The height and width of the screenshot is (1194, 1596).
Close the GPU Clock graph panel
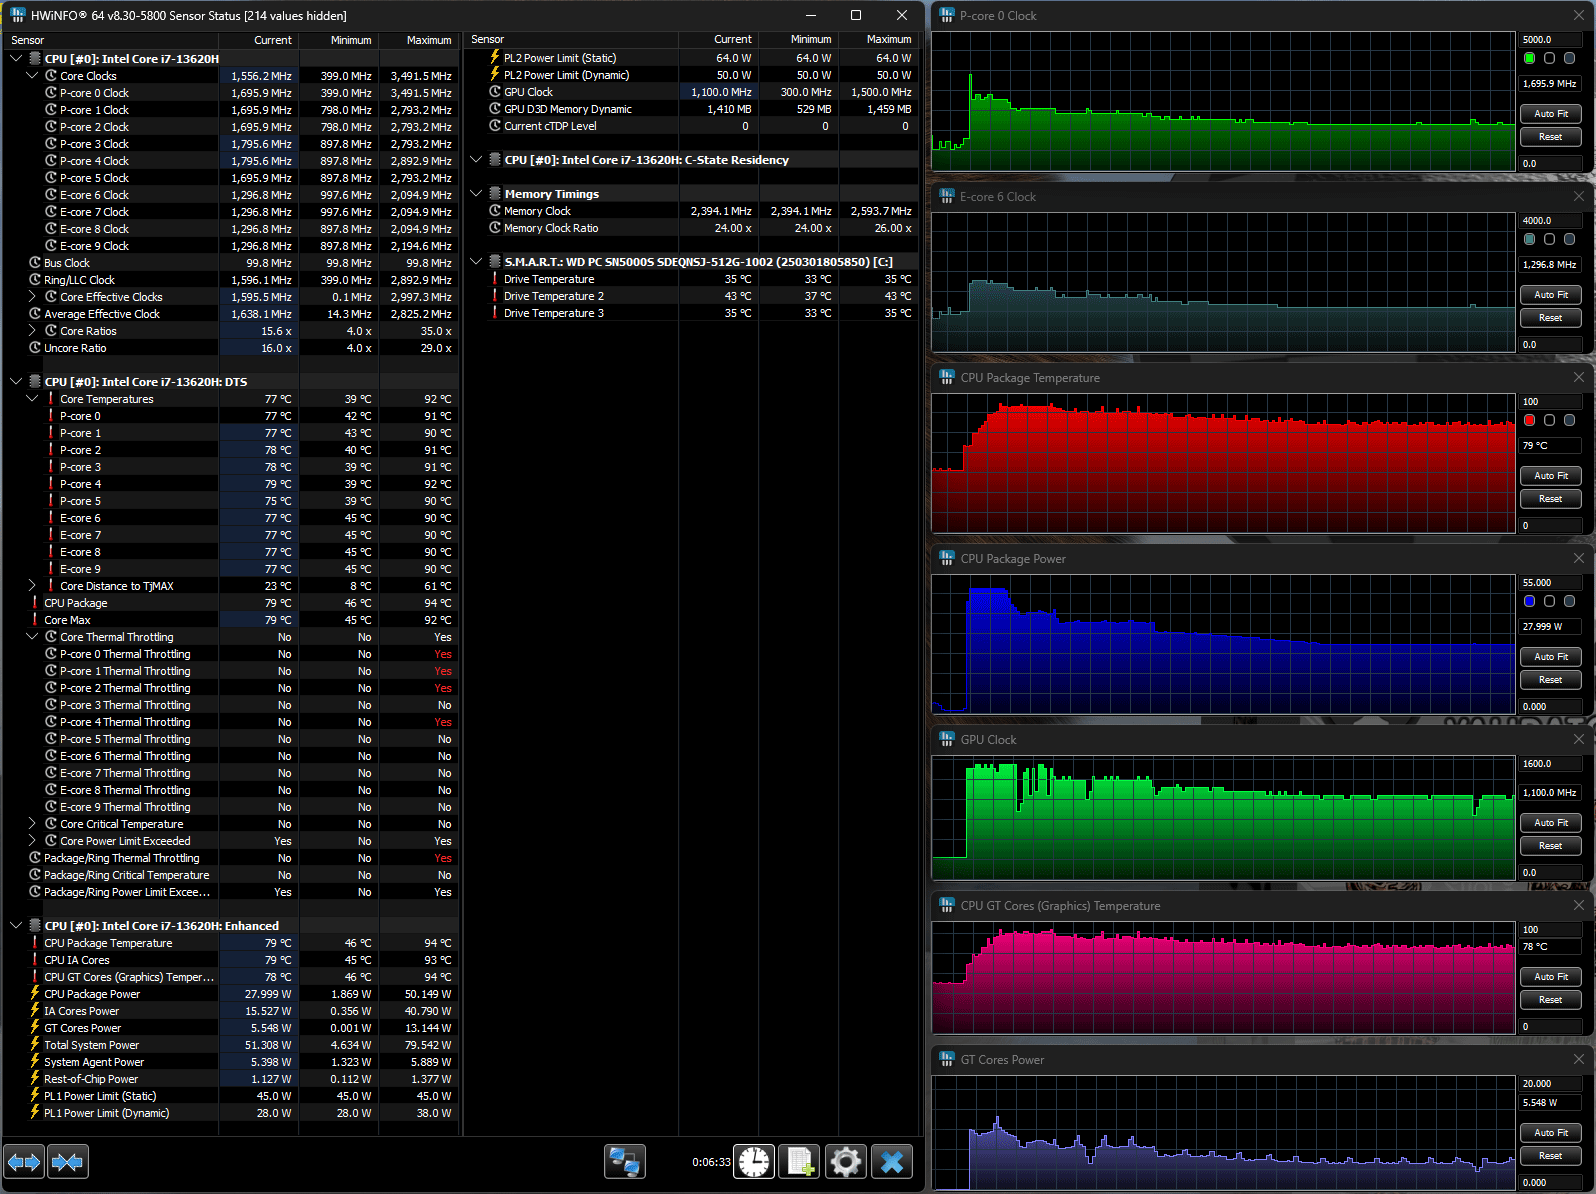tap(1578, 739)
